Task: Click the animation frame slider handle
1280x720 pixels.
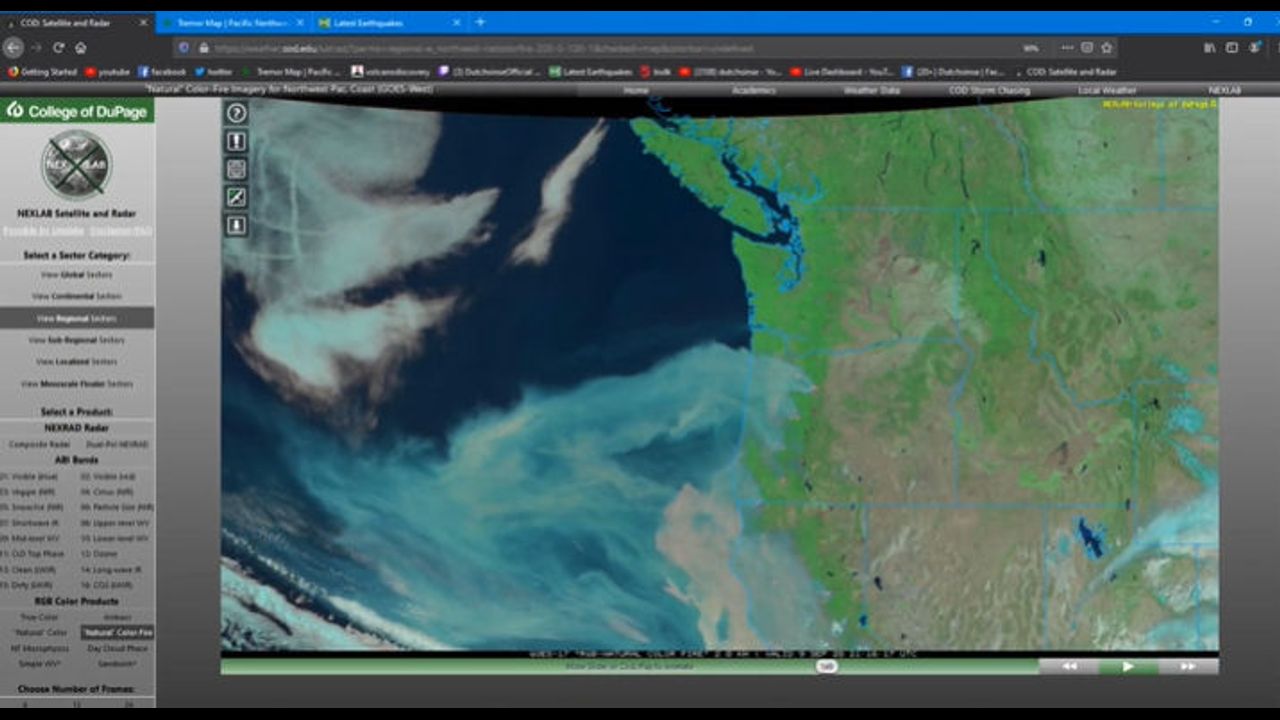Action: click(826, 666)
